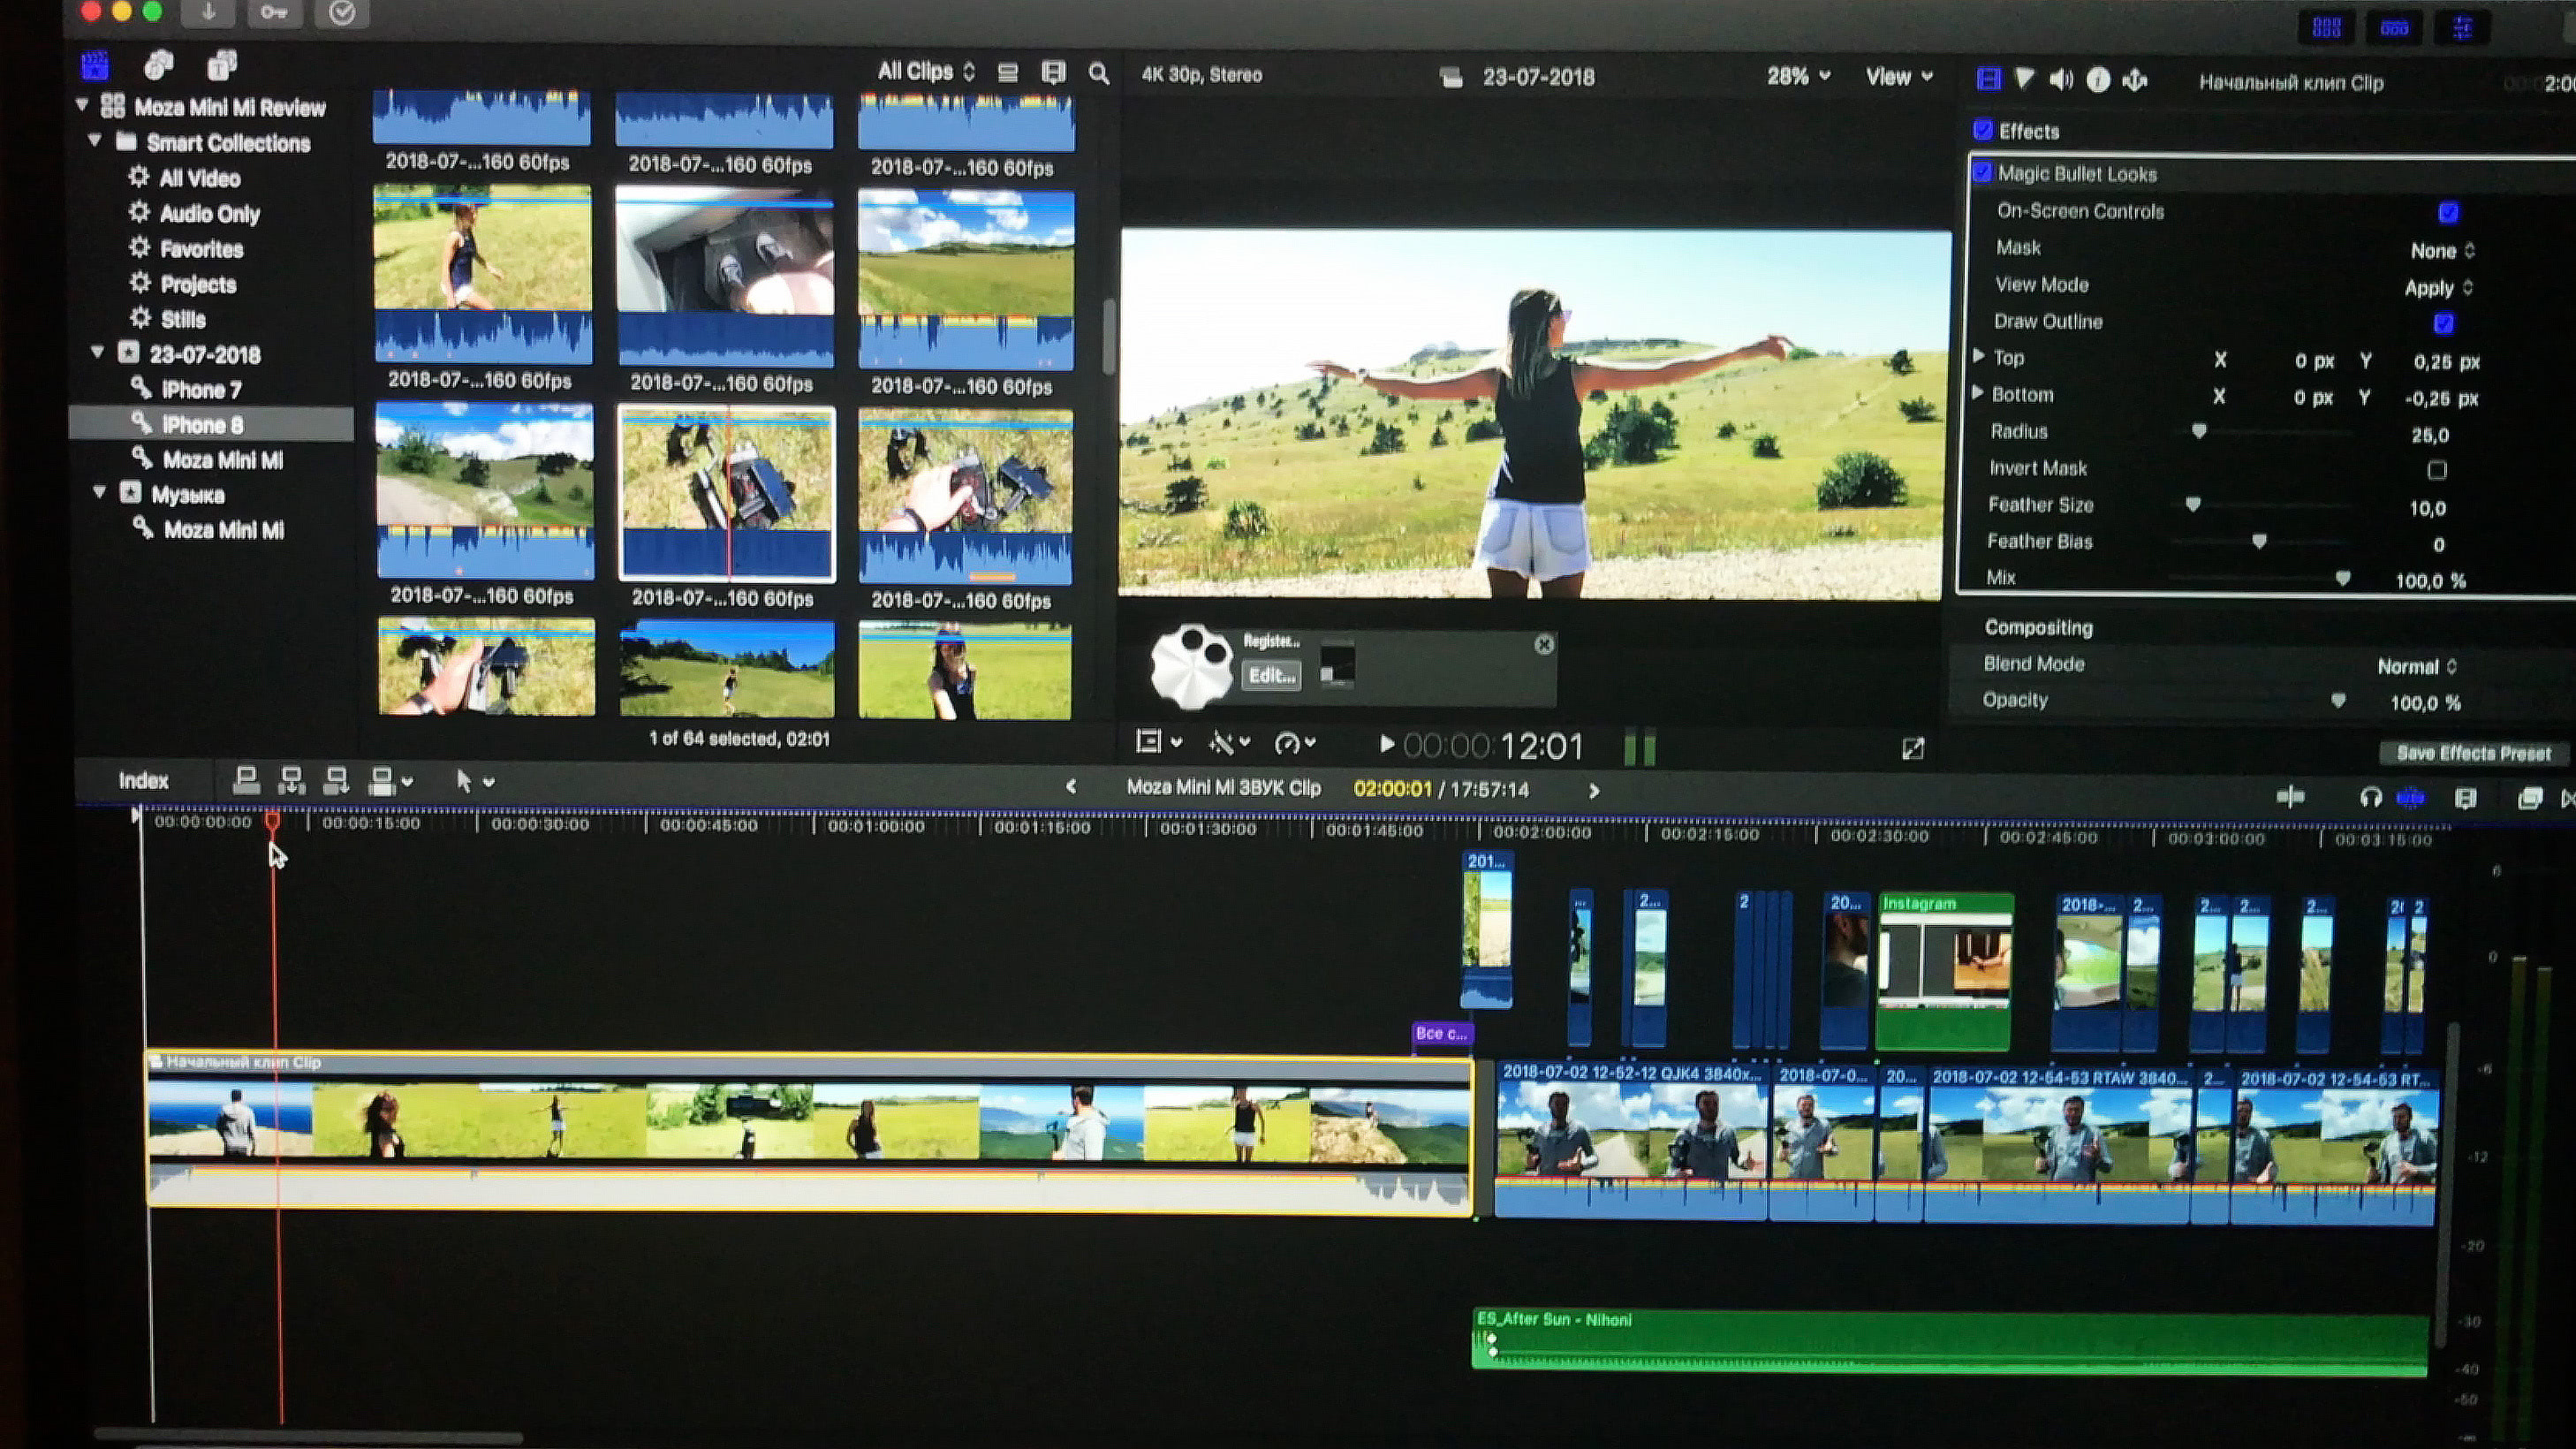Open the photos and audio sidebar
The height and width of the screenshot is (1449, 2576).
click(x=158, y=66)
